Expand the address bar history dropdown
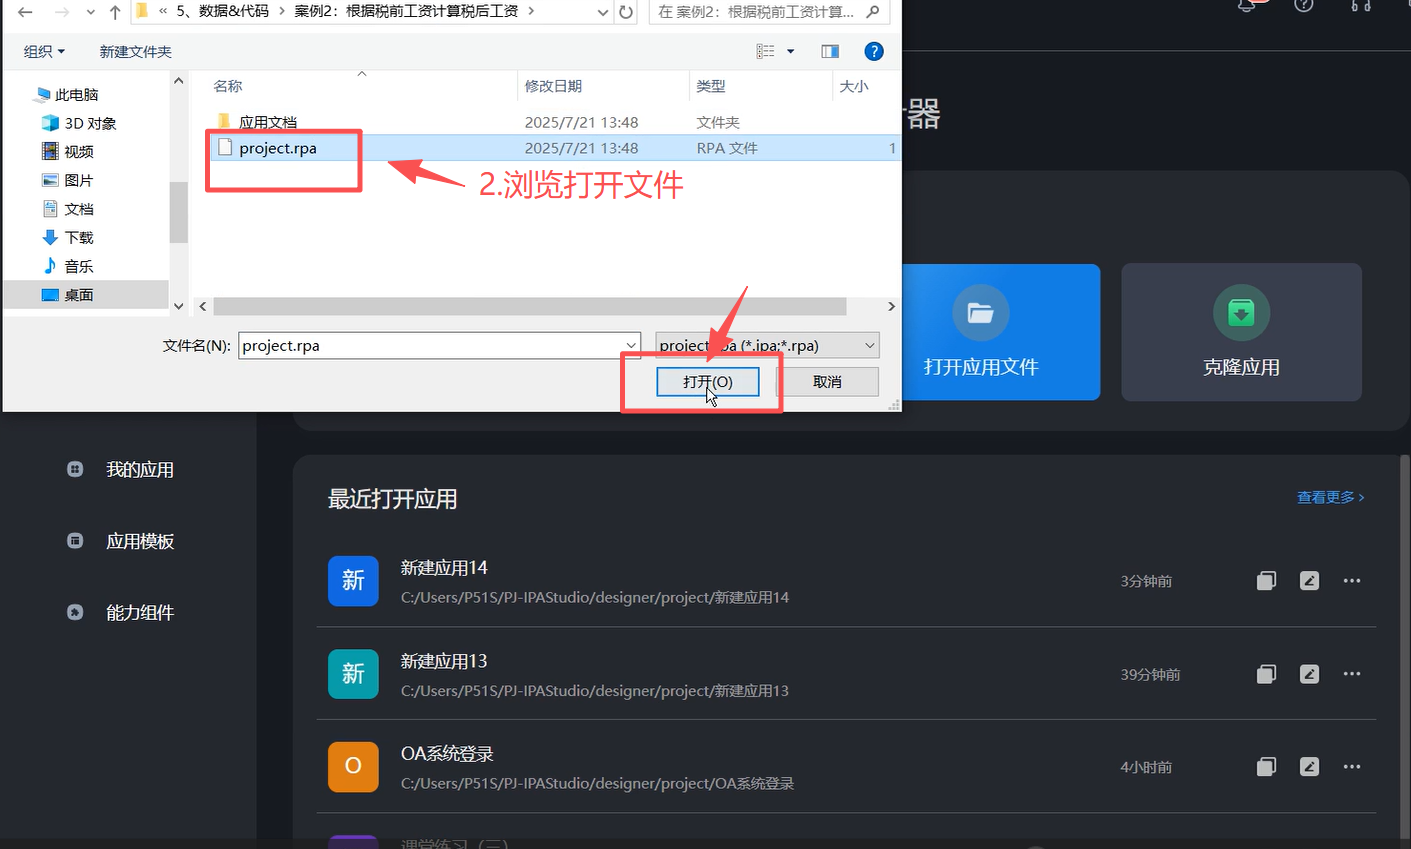 pos(602,12)
